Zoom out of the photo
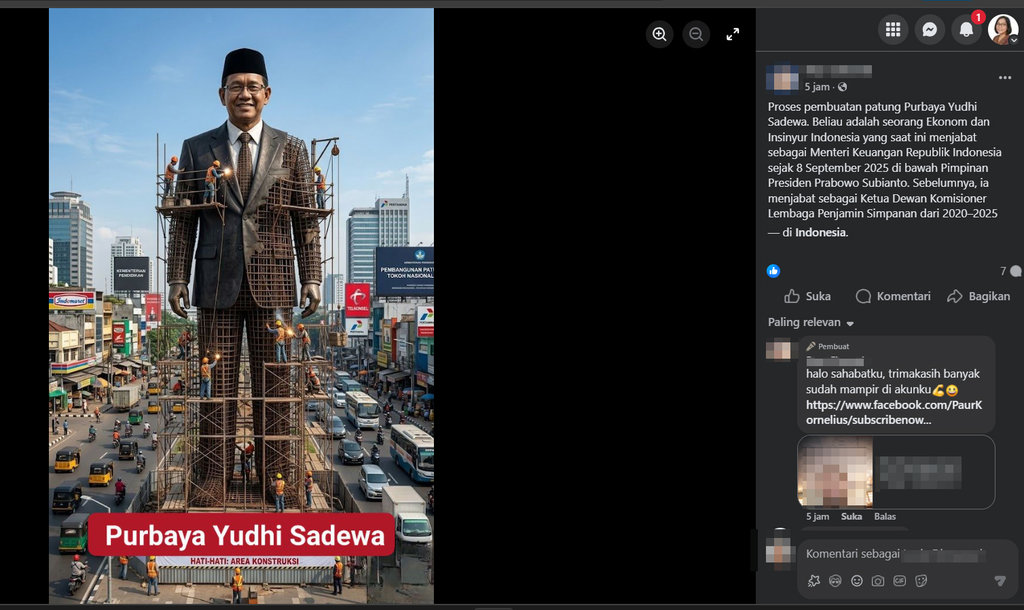 (696, 34)
